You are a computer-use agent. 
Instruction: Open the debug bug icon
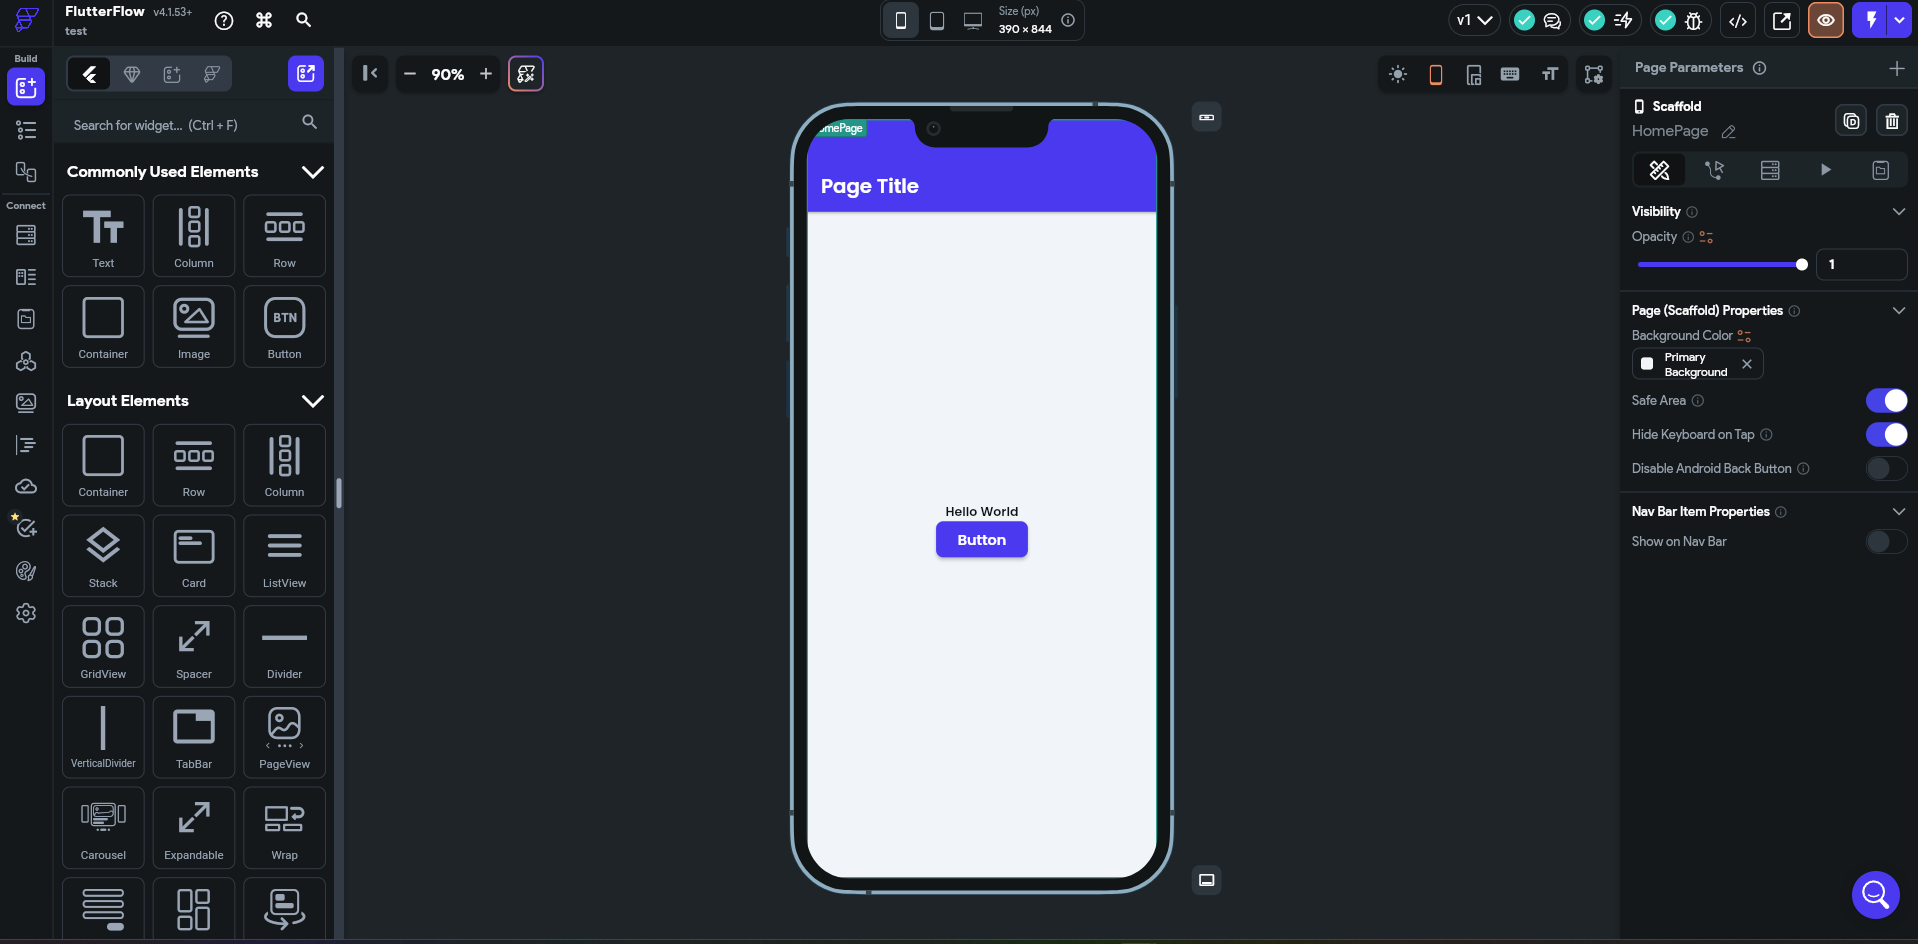(1693, 20)
